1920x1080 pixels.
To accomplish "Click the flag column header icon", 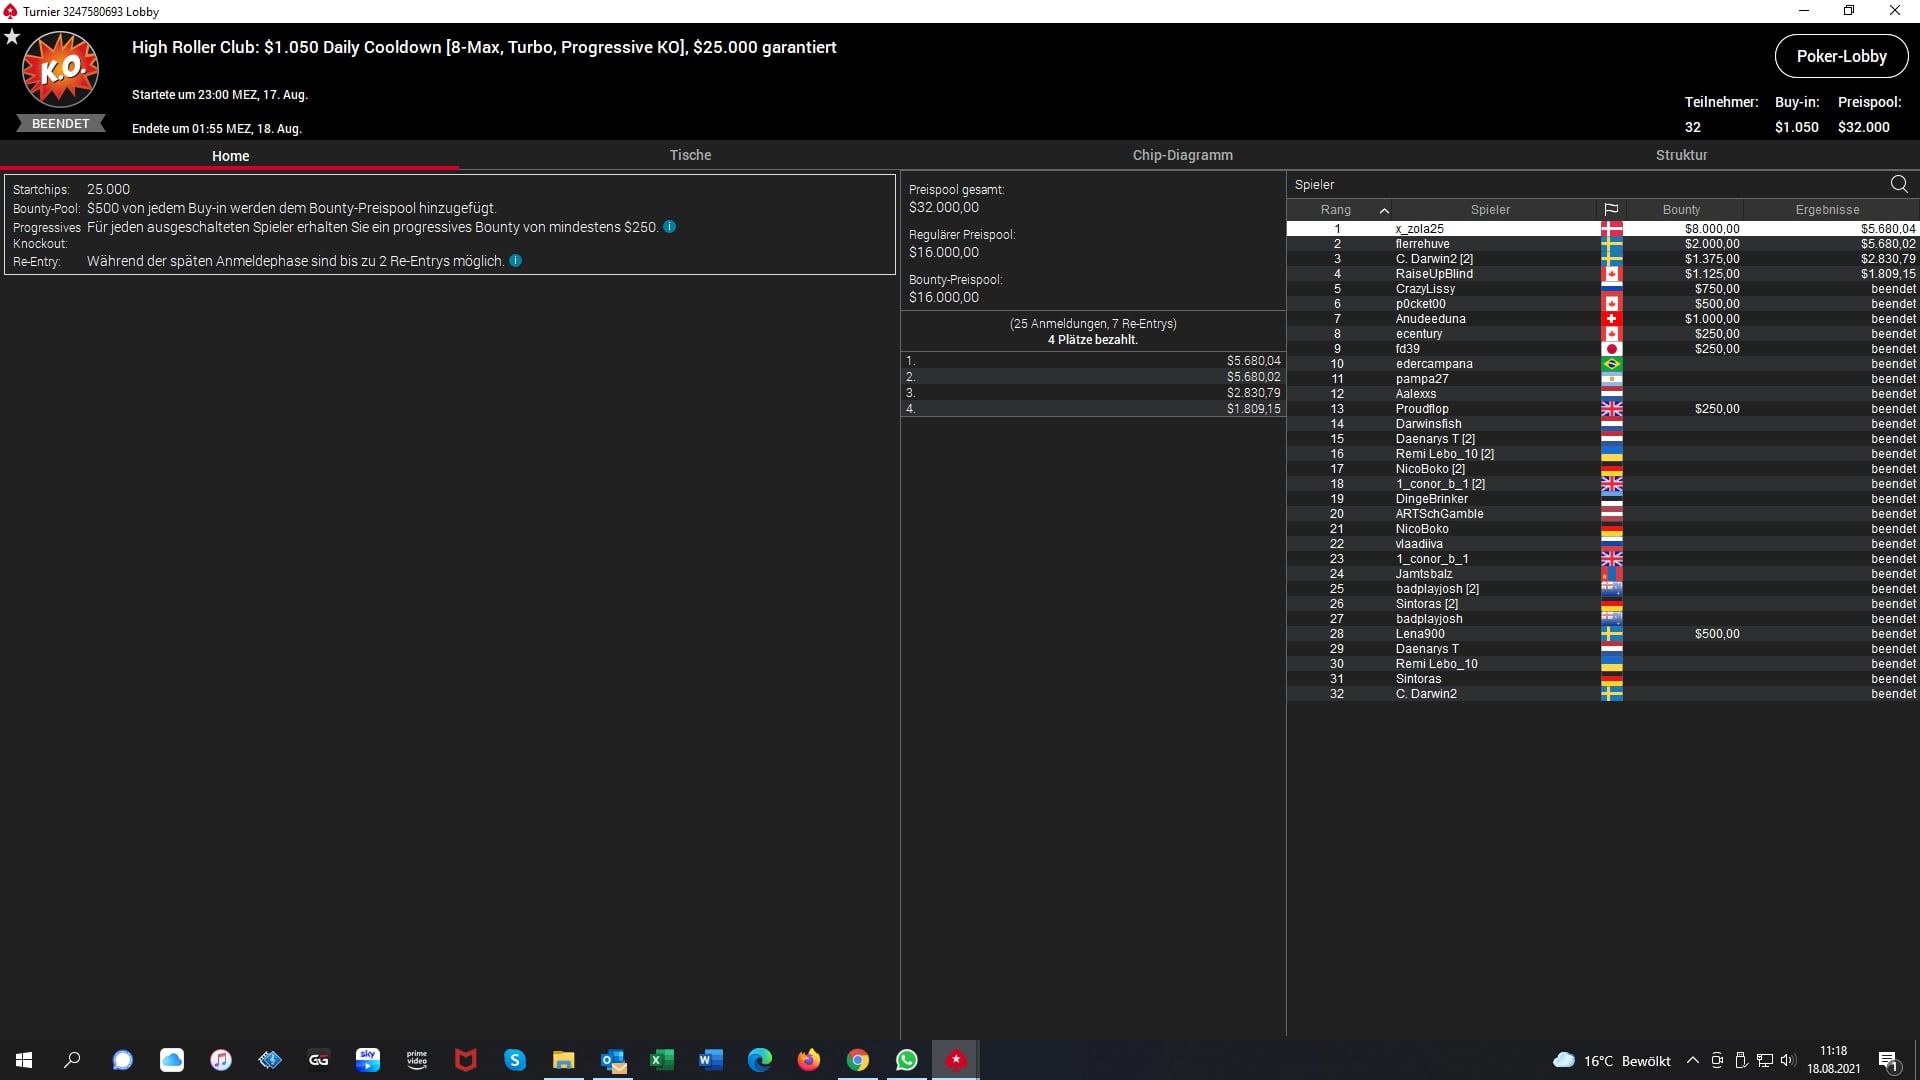I will coord(1610,210).
